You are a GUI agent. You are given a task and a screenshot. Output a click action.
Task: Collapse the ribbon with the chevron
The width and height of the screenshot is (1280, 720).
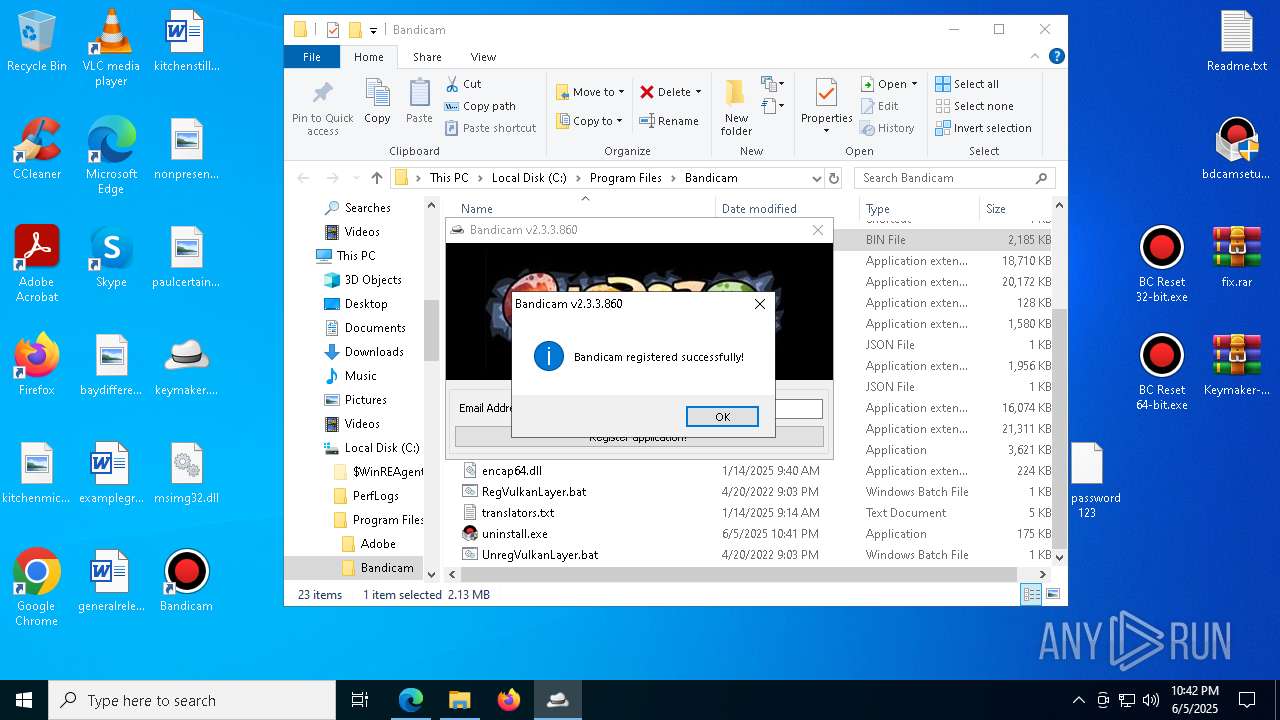pos(1037,57)
